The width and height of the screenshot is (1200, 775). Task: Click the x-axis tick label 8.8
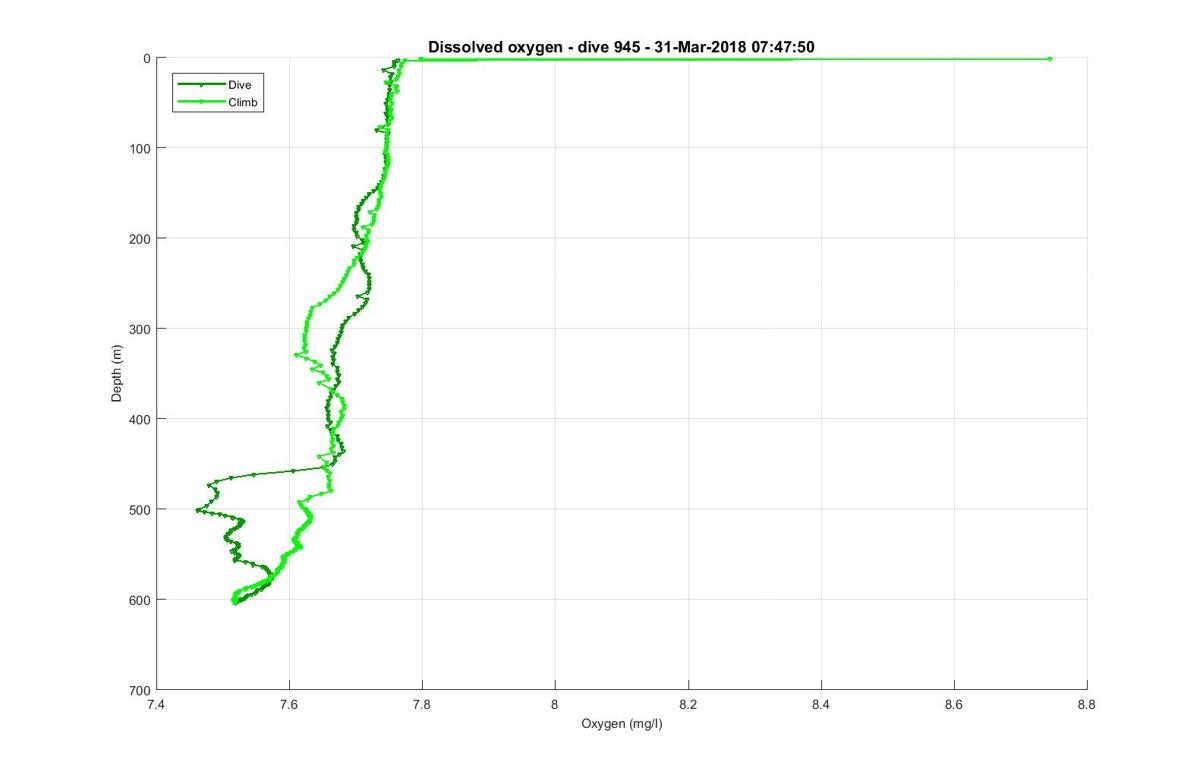[1087, 704]
